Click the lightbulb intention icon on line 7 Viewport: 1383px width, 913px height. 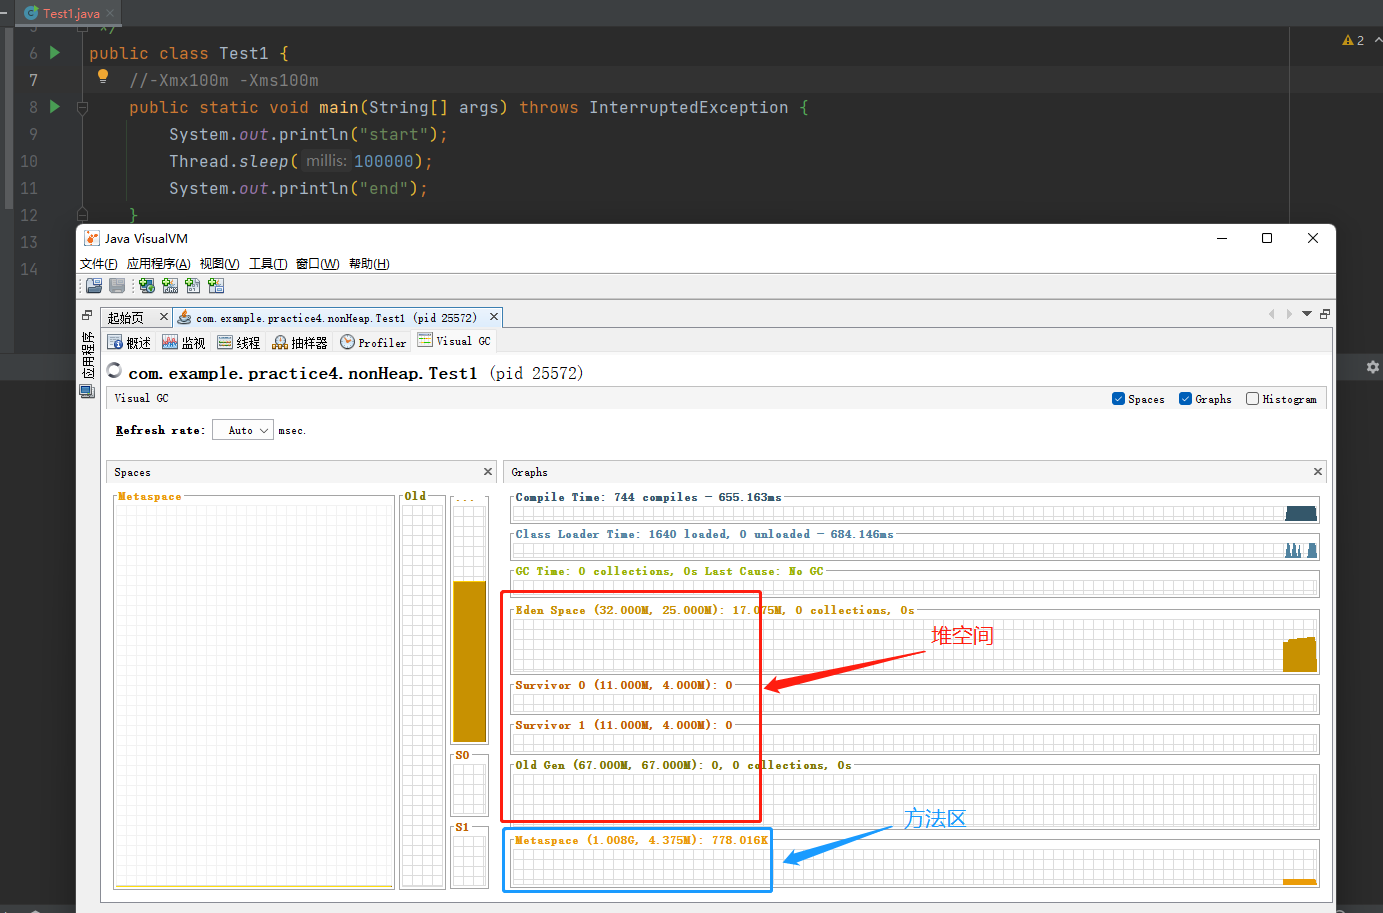coord(102,76)
